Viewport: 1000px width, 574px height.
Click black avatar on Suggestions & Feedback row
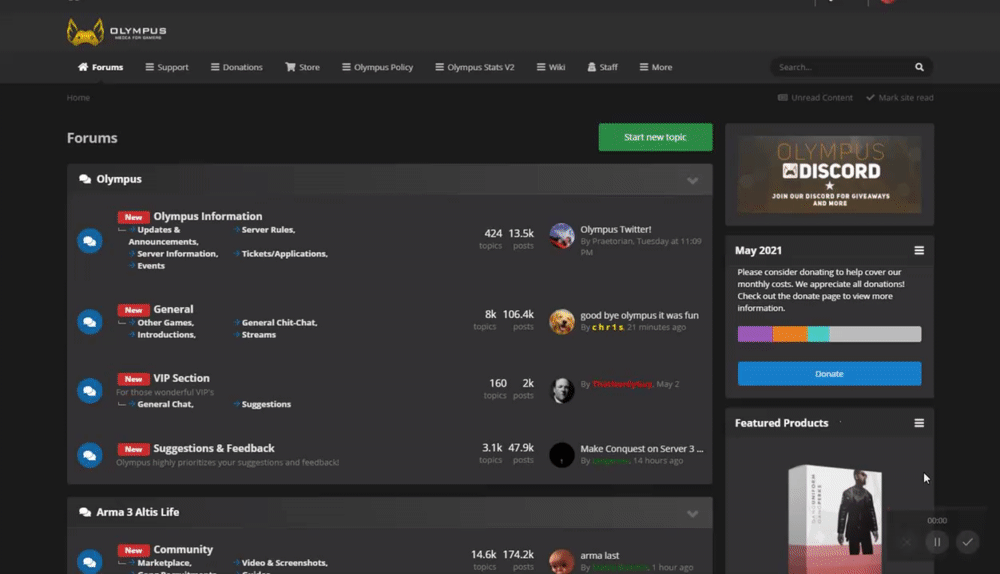(562, 455)
